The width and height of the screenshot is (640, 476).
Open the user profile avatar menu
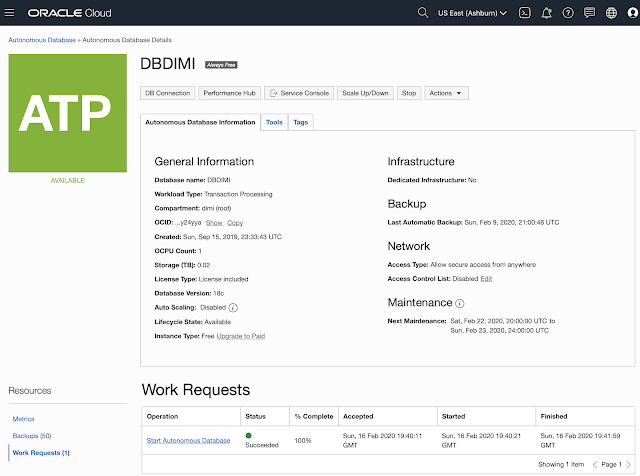coord(633,13)
